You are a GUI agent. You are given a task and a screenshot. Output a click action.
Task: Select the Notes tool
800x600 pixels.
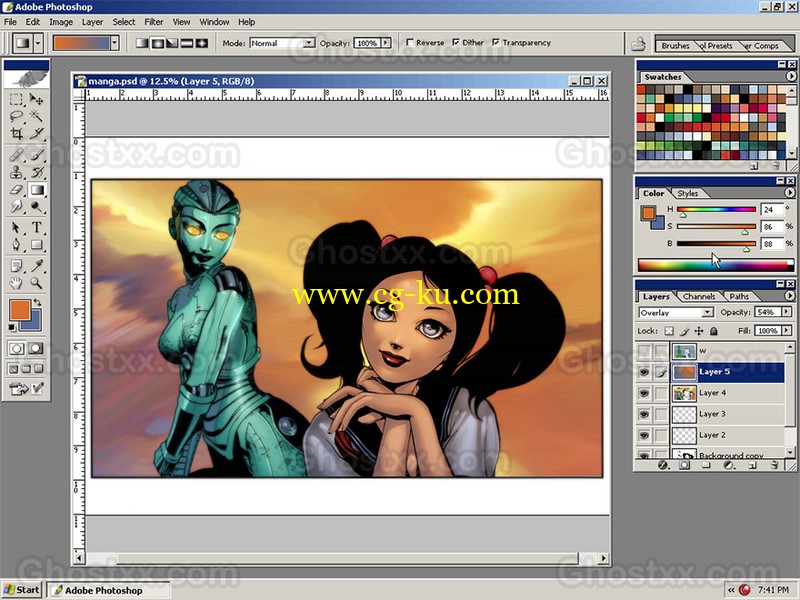point(16,265)
